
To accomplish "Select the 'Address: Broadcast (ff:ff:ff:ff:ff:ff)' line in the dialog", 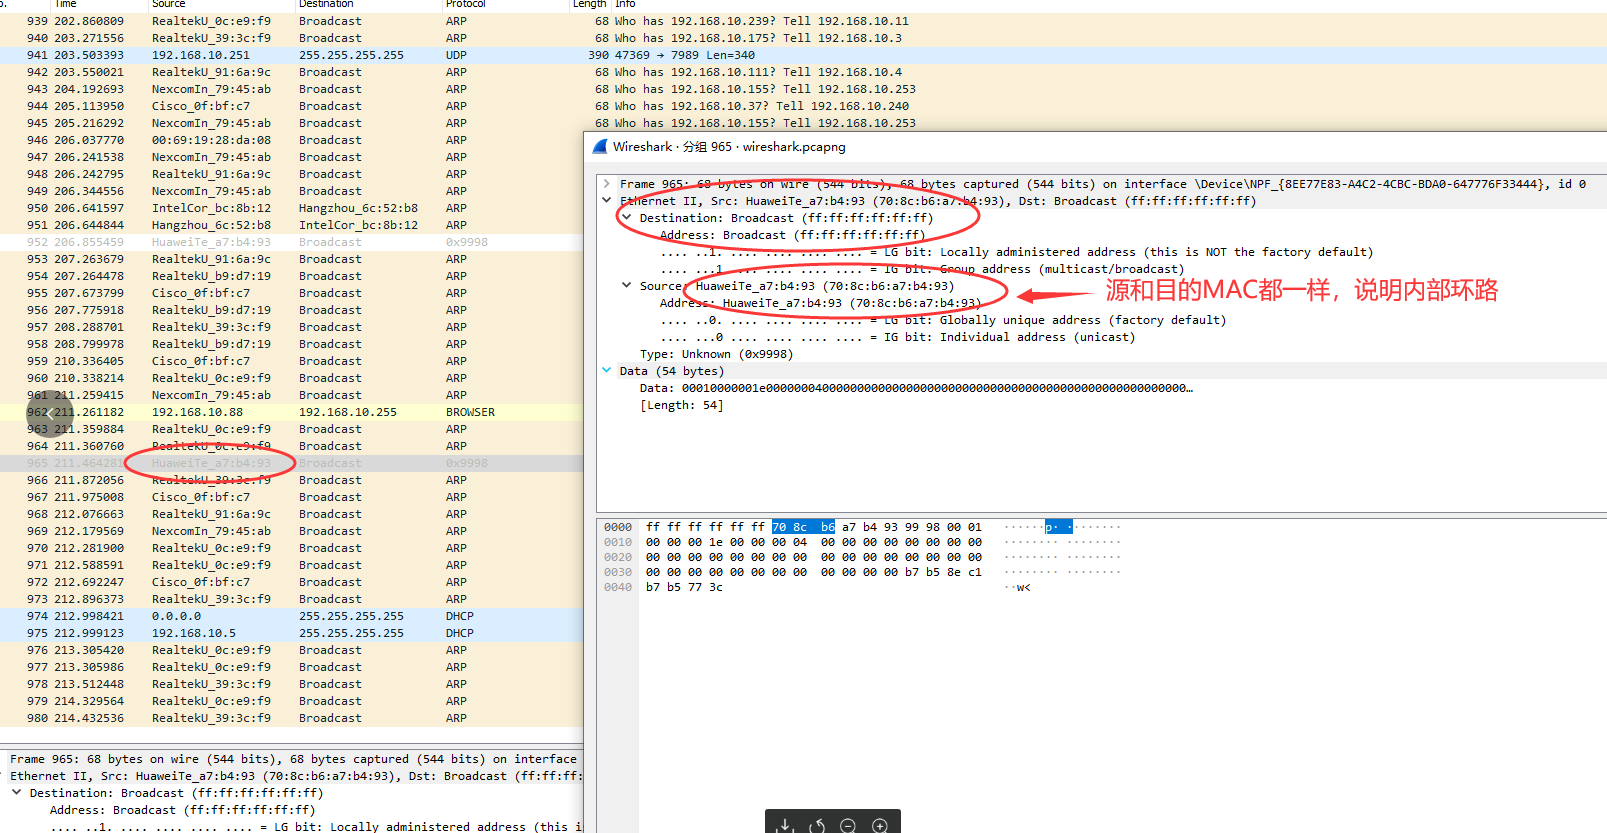I will 792,235.
